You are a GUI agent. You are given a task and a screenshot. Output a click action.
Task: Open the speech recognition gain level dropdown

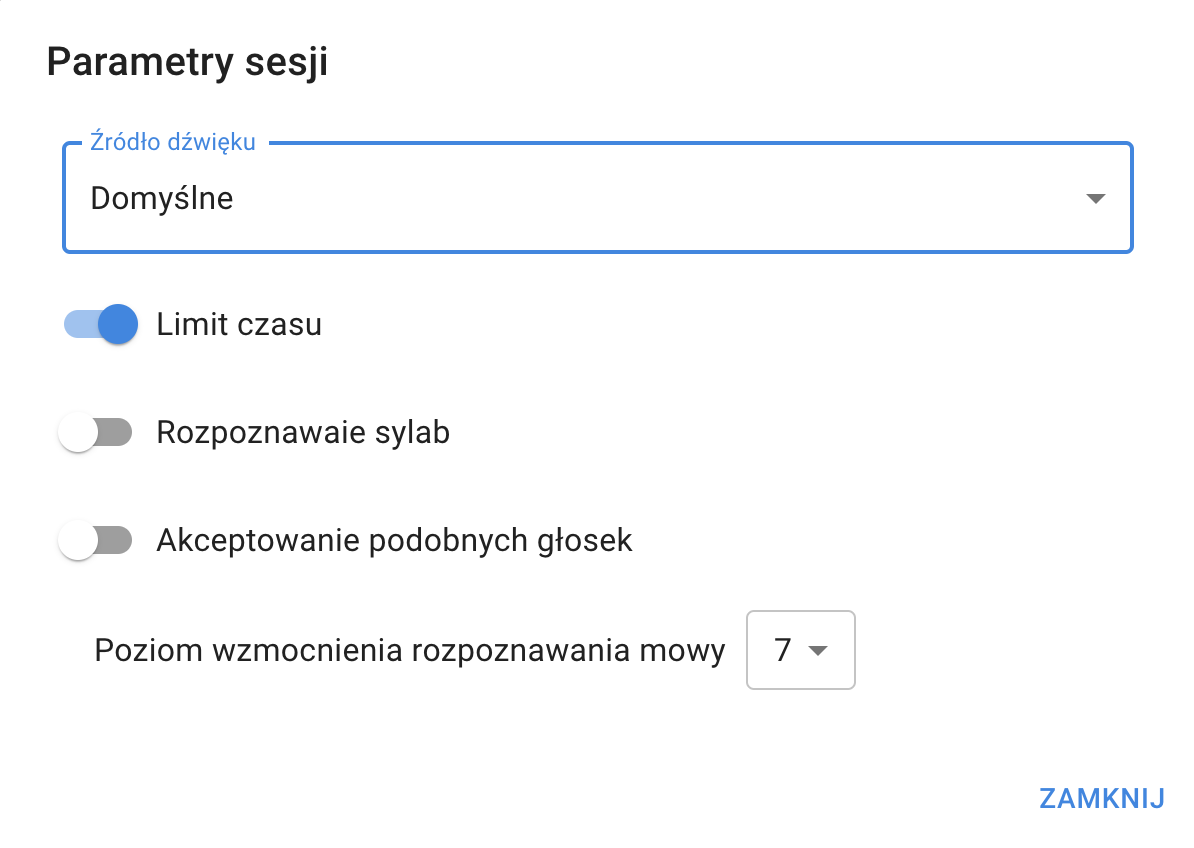click(x=800, y=650)
